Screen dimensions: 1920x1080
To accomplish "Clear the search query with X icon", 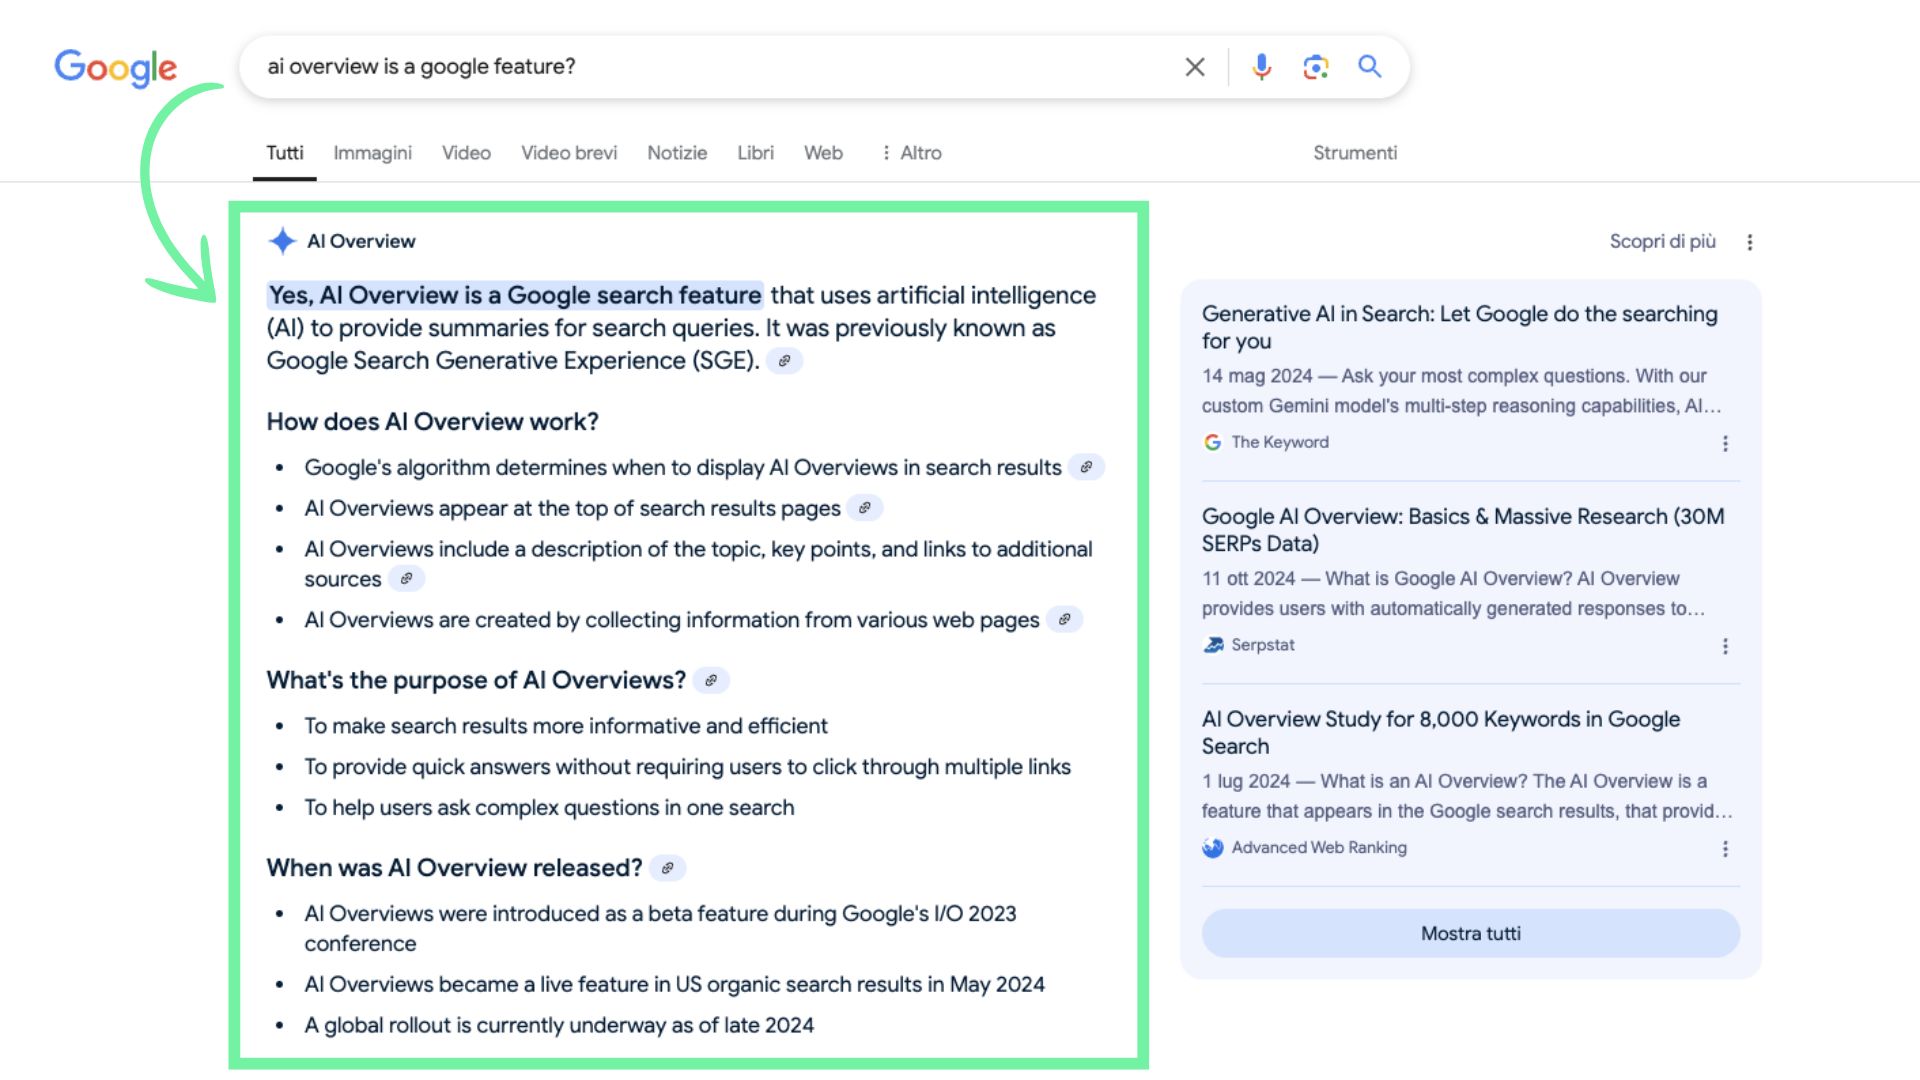I will 1194,67.
